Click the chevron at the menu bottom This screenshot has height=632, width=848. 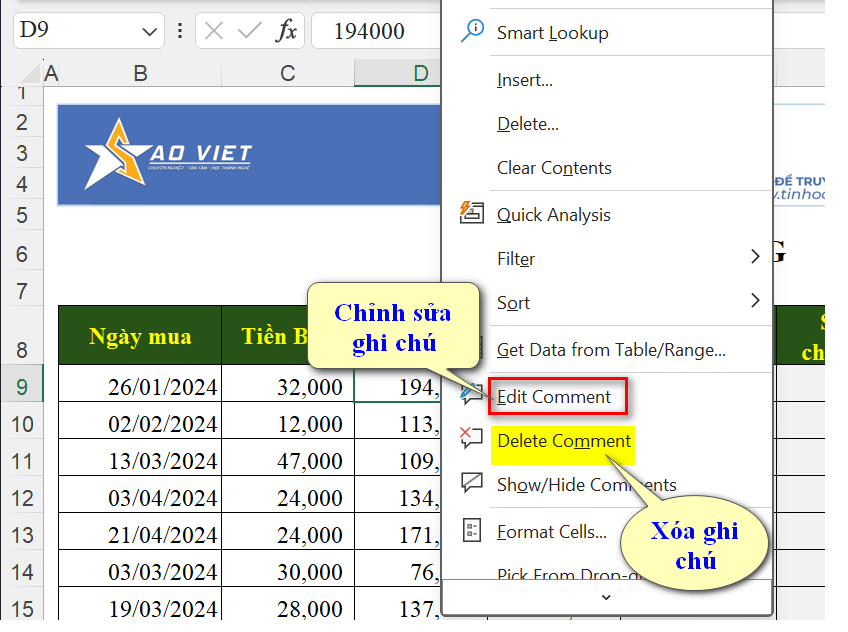pos(606,597)
